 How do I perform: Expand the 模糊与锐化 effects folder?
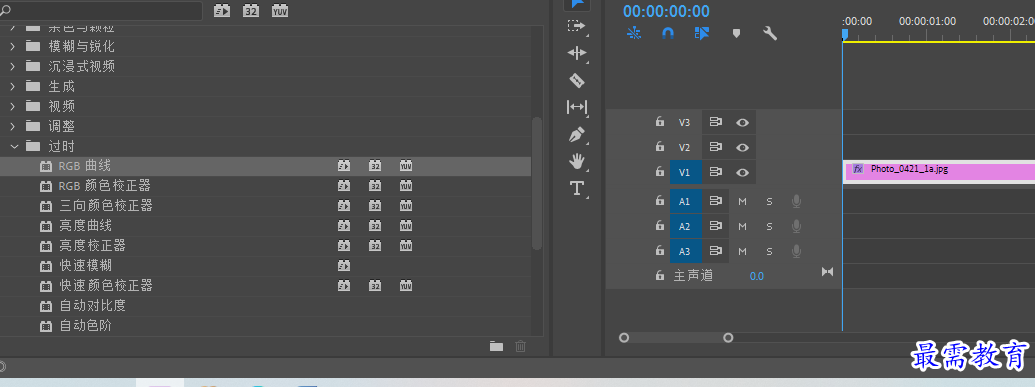(13, 46)
